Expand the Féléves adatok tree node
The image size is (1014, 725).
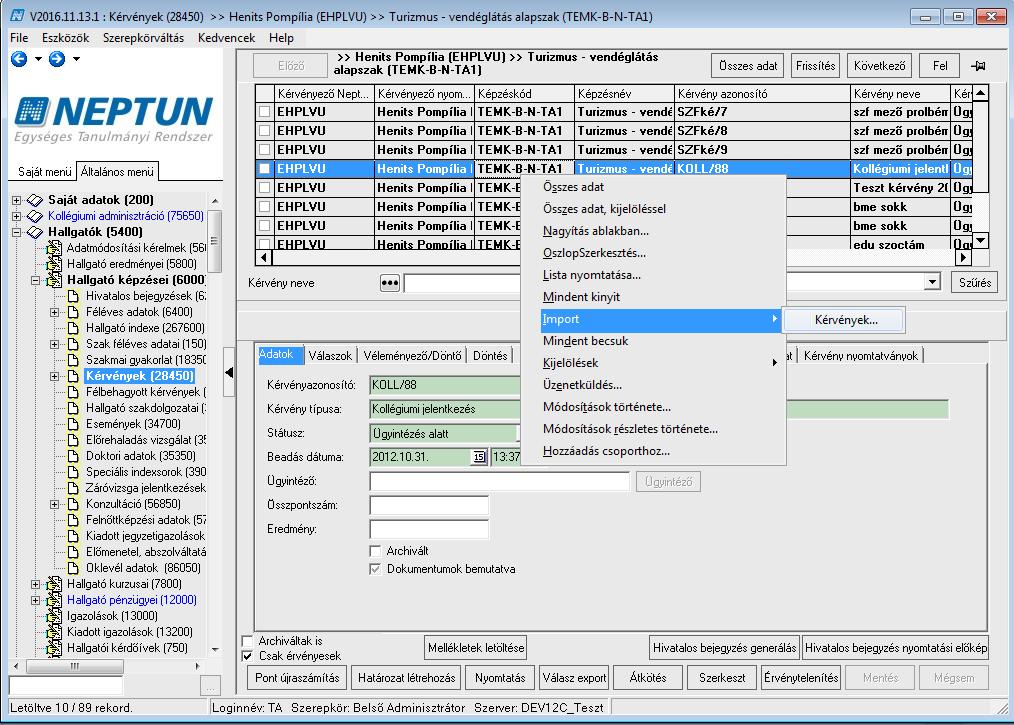[x=55, y=312]
